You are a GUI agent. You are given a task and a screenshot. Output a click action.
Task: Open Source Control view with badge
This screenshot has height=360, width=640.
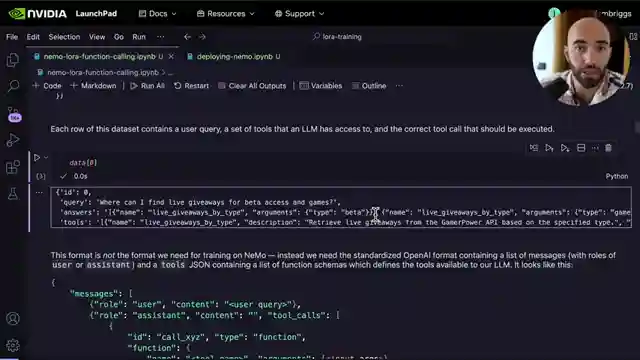click(14, 114)
